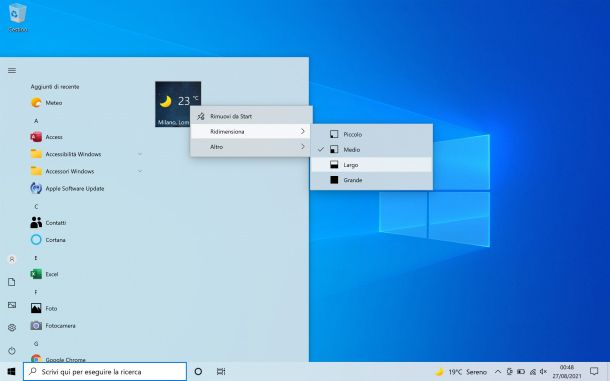
Task: Expand the Accessibilità Windows folder chevron
Action: (x=140, y=154)
